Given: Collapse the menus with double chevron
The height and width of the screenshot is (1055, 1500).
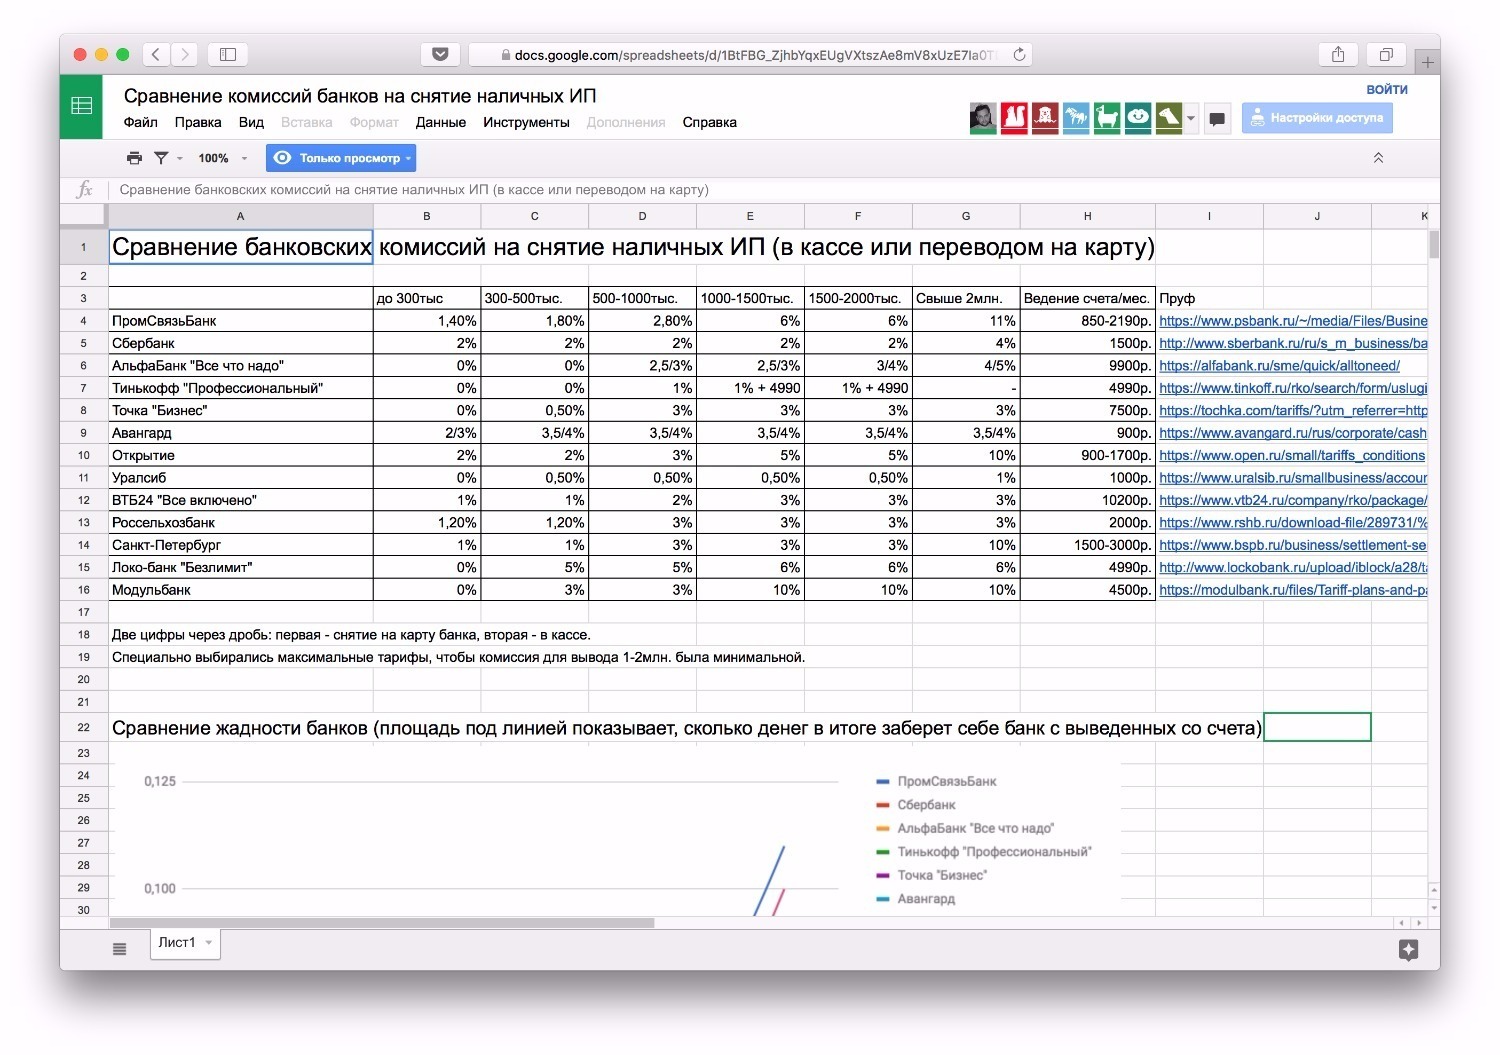Looking at the screenshot, I should (x=1378, y=158).
